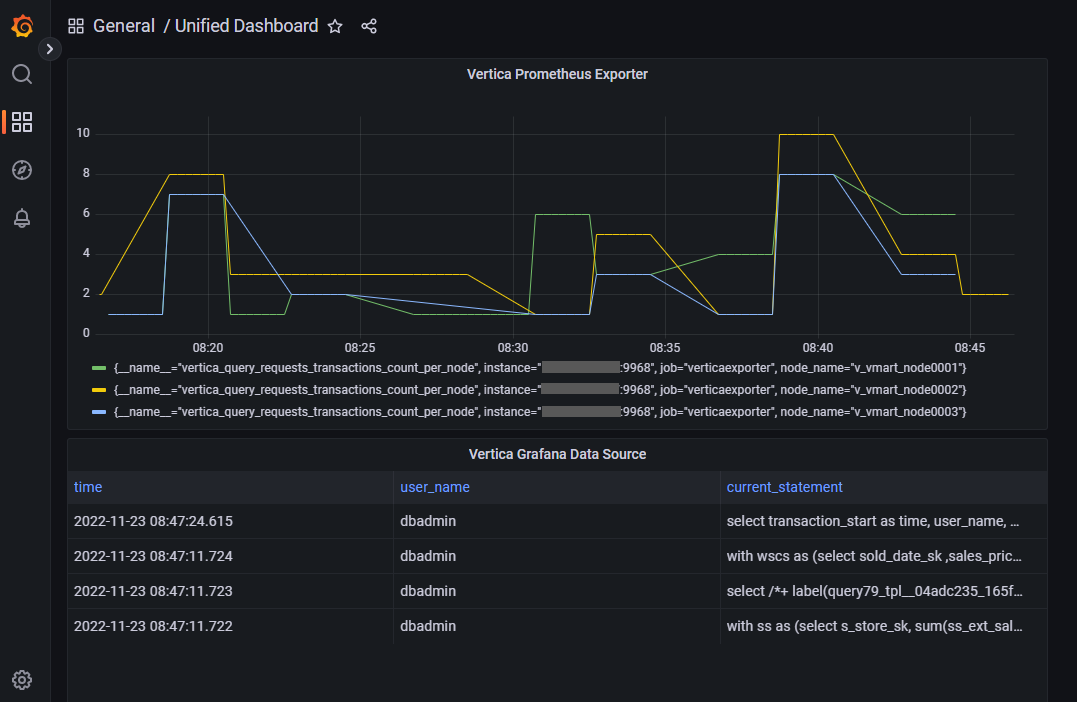This screenshot has width=1077, height=702.
Task: Open Vertica Grafana Data Source panel title menu
Action: (557, 454)
